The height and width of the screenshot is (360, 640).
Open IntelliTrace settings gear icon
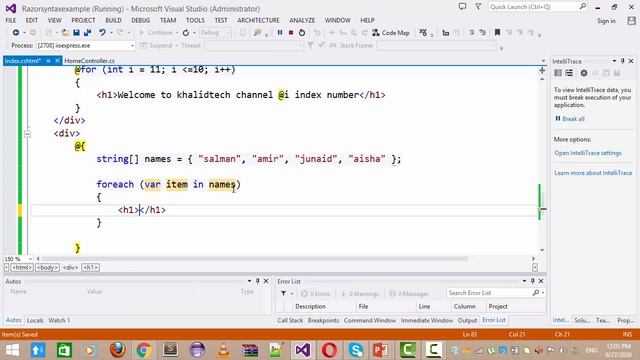(x=584, y=73)
